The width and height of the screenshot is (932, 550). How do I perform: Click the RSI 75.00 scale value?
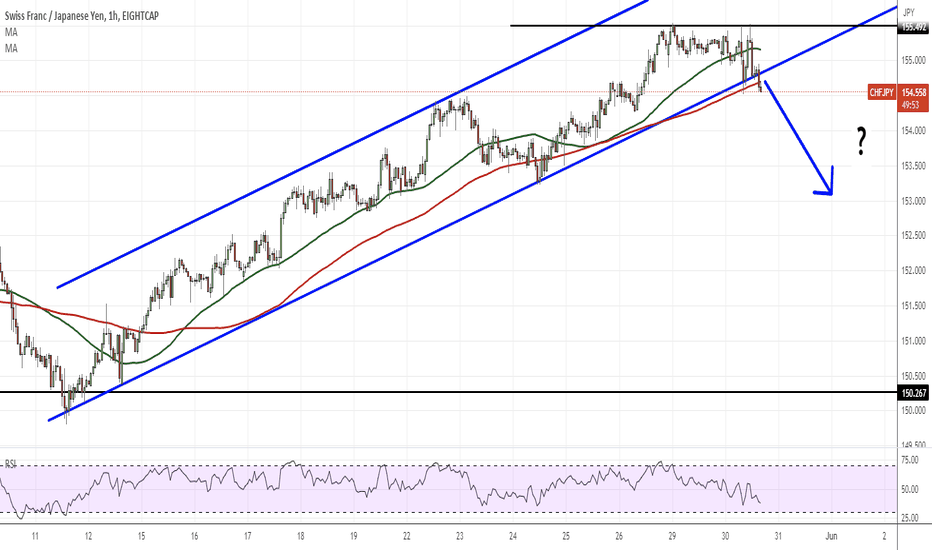910,460
